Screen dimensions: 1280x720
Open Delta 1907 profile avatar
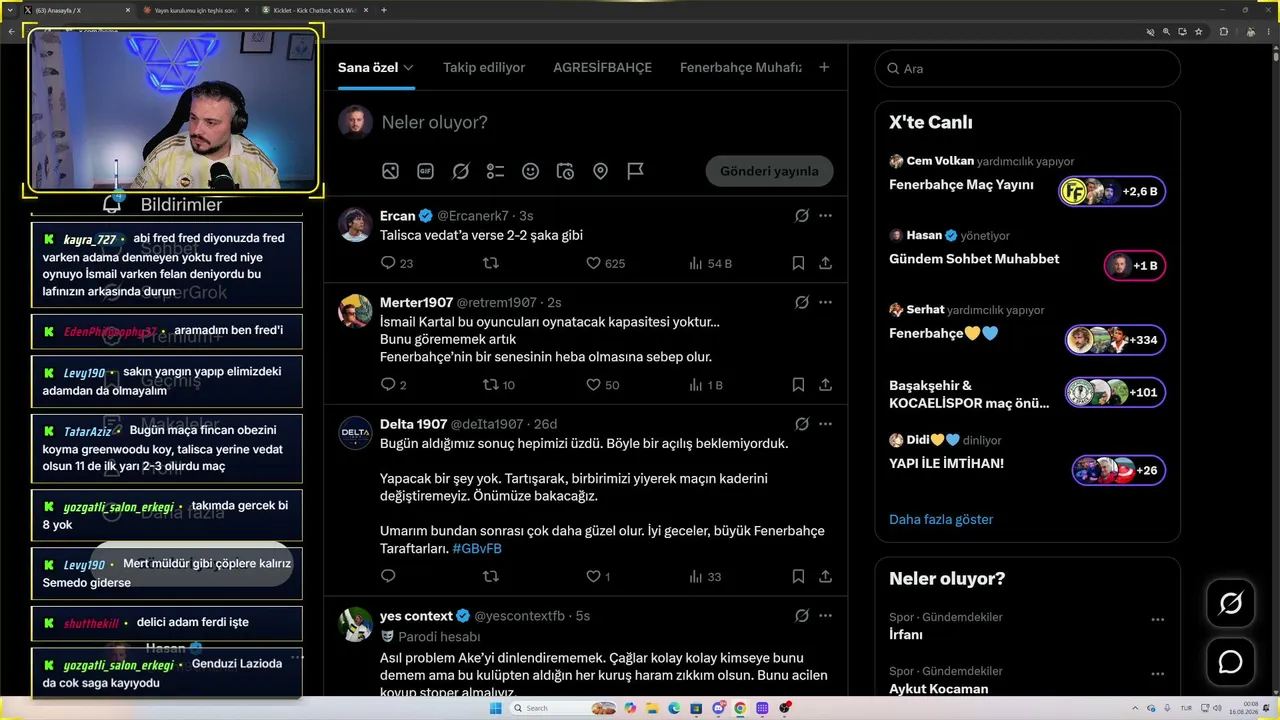pos(355,432)
